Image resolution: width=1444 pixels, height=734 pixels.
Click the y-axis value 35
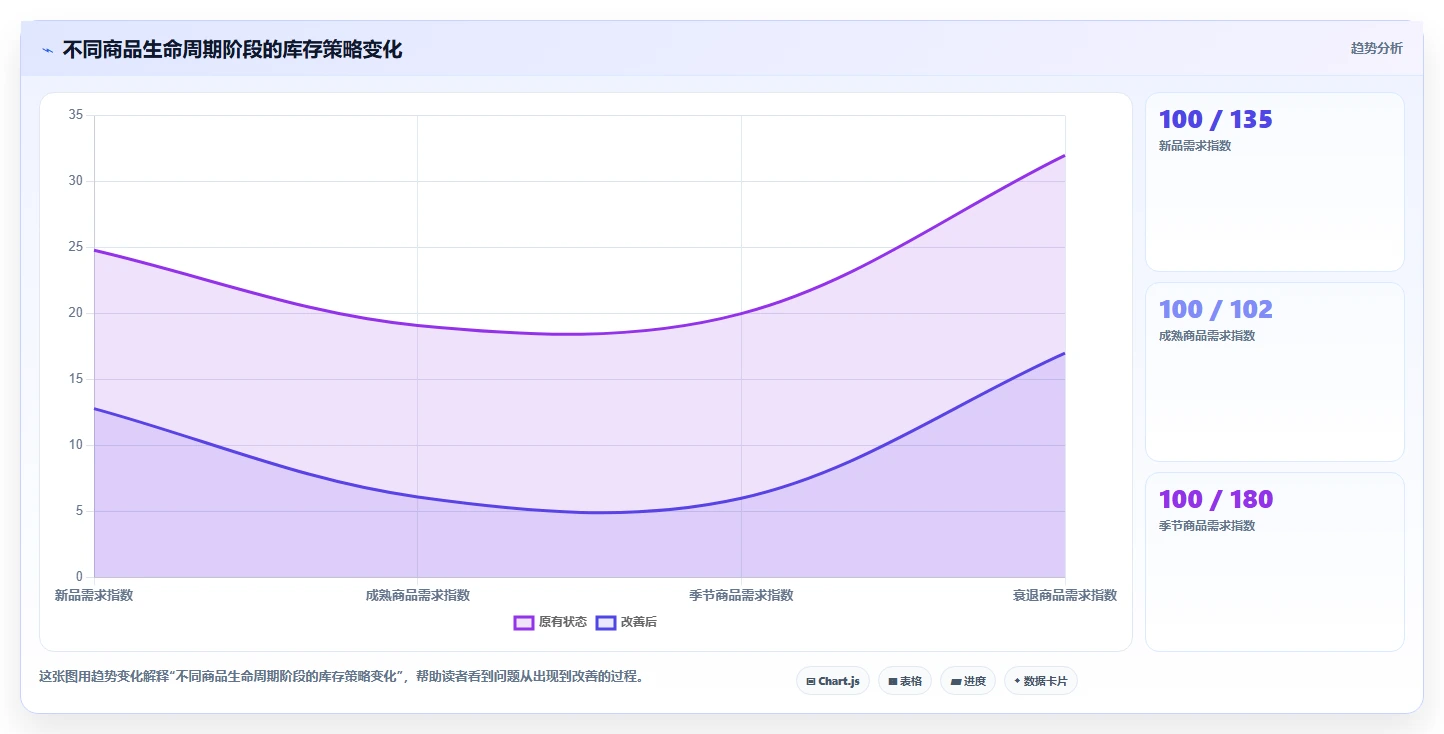pos(76,115)
